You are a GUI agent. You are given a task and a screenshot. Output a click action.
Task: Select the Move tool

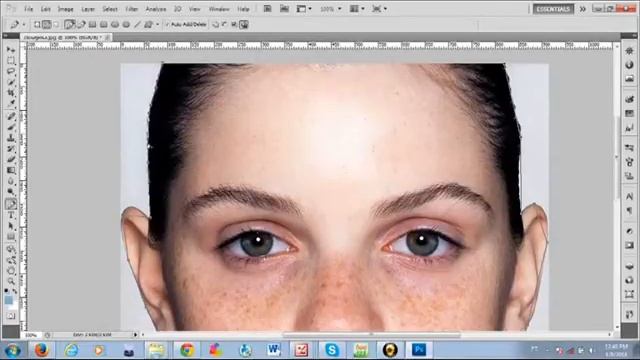pyautogui.click(x=11, y=50)
